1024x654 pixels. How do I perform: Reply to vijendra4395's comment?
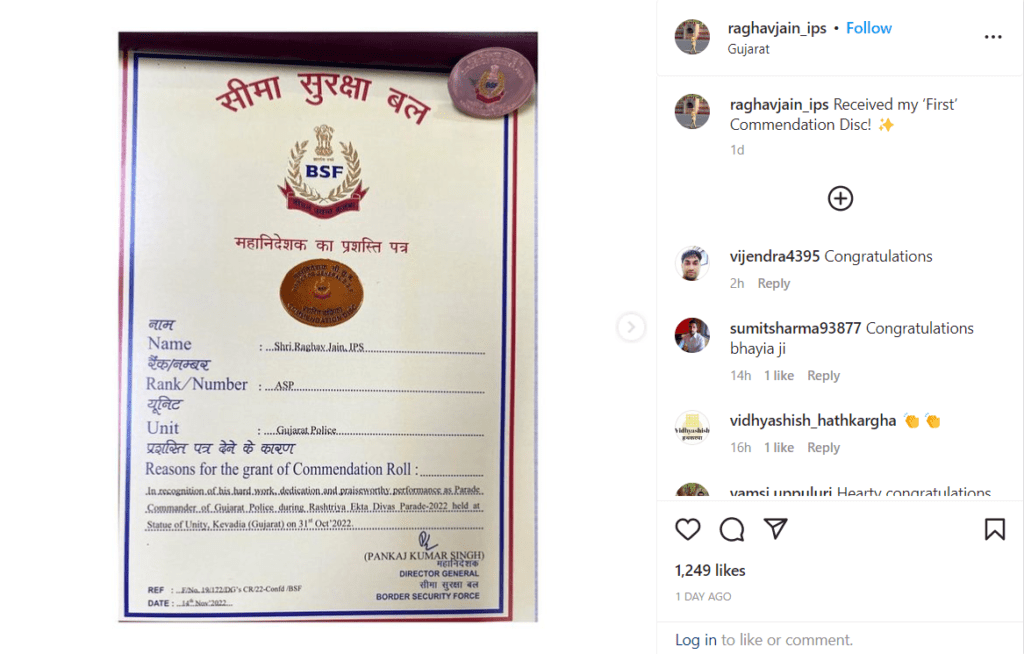pyautogui.click(x=773, y=284)
